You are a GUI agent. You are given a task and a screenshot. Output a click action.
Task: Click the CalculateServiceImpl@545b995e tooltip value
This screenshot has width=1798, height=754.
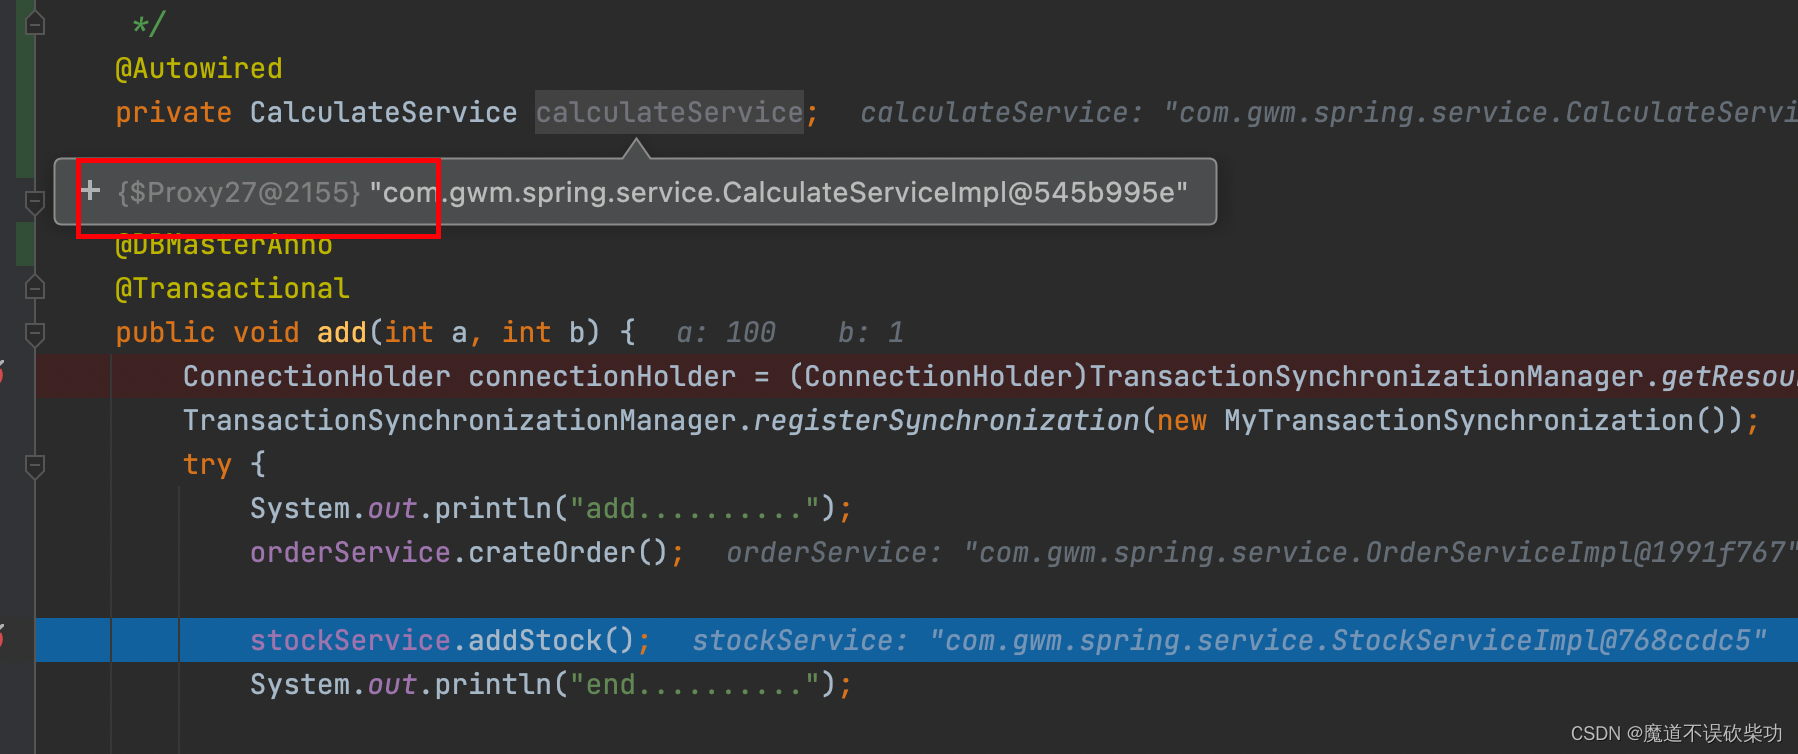pos(779,192)
